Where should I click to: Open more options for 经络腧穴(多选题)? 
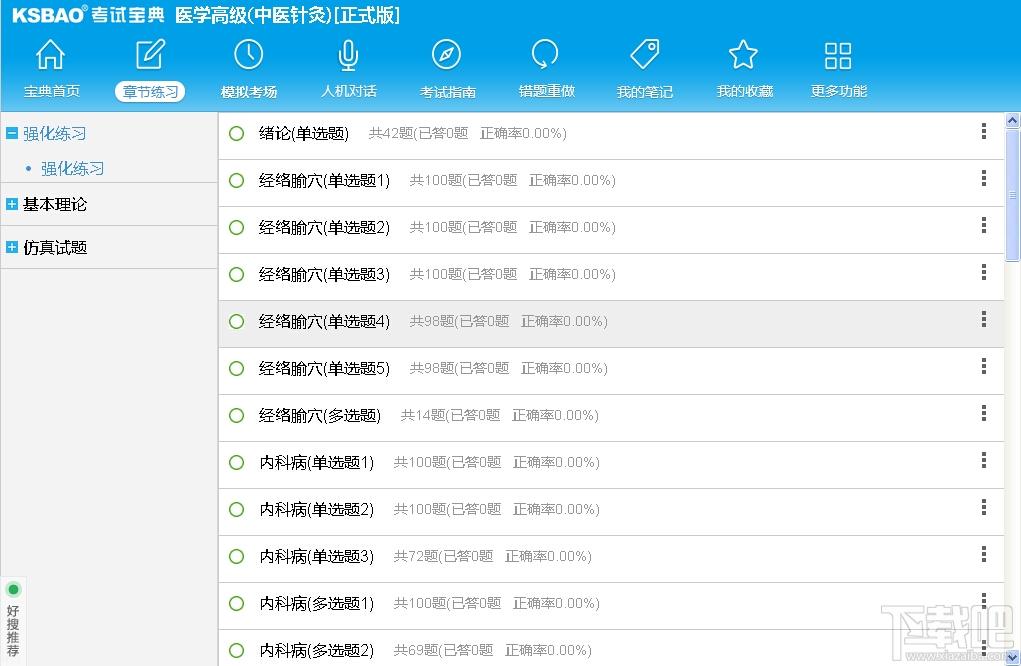coord(984,413)
